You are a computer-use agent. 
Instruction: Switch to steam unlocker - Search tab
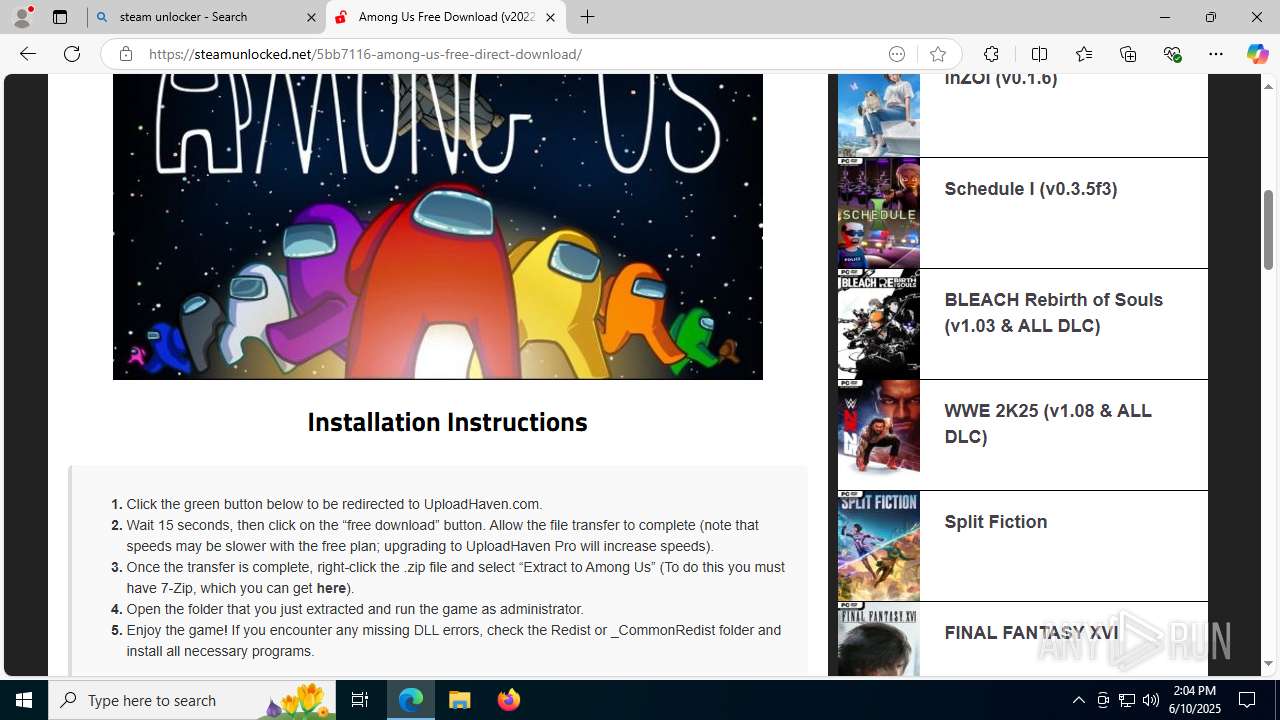[205, 17]
